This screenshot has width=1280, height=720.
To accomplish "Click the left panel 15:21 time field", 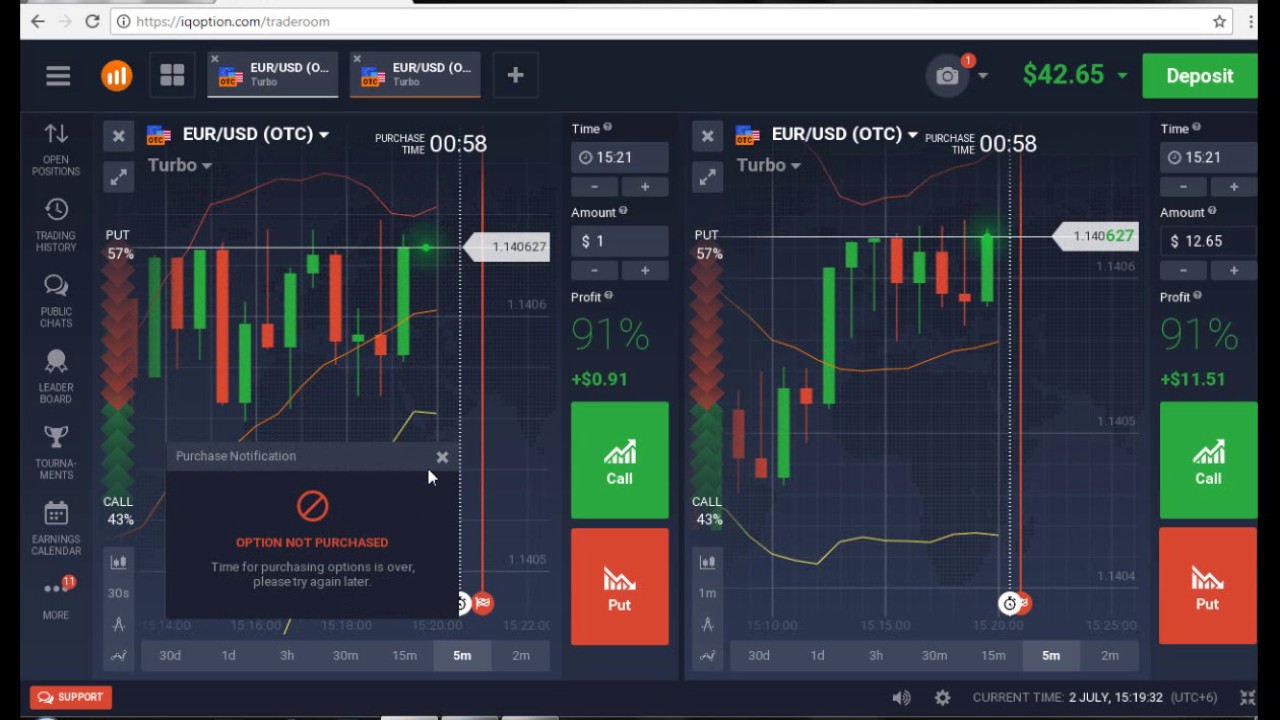I will [x=620, y=157].
